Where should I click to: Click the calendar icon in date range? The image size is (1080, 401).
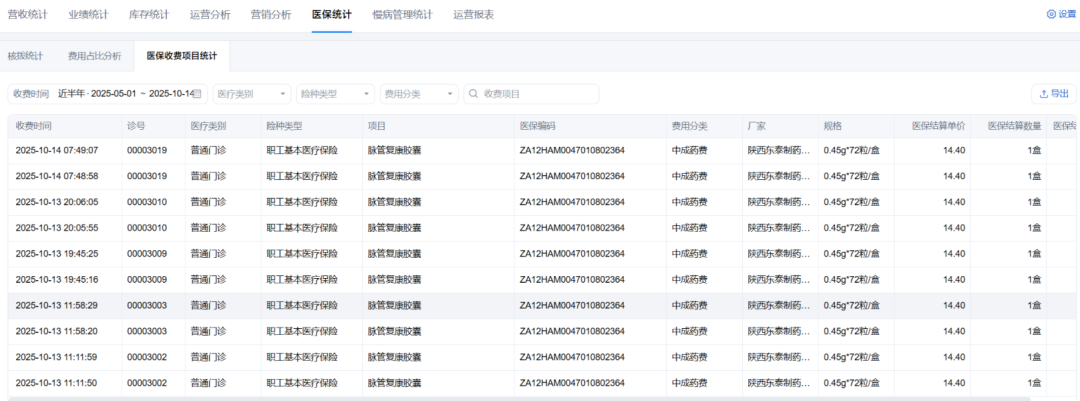click(198, 94)
